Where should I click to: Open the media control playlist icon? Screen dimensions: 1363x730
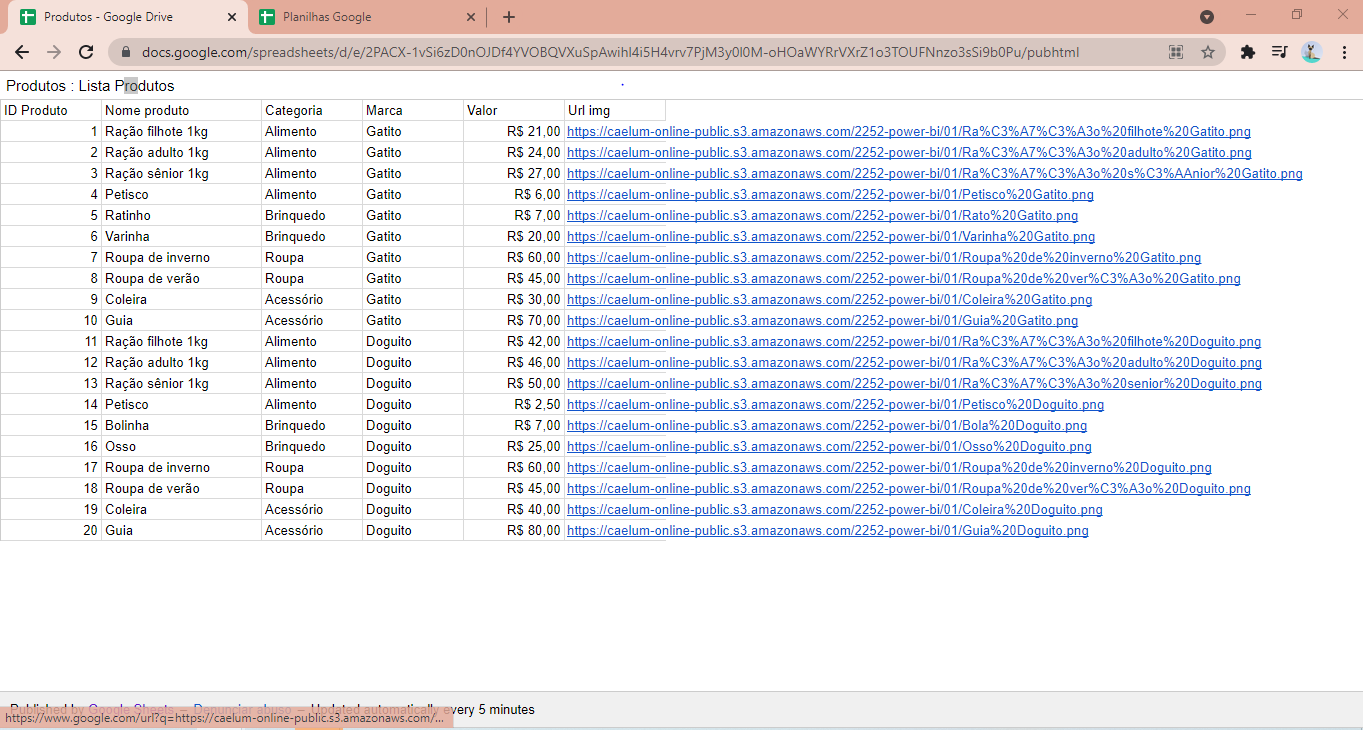pyautogui.click(x=1279, y=52)
